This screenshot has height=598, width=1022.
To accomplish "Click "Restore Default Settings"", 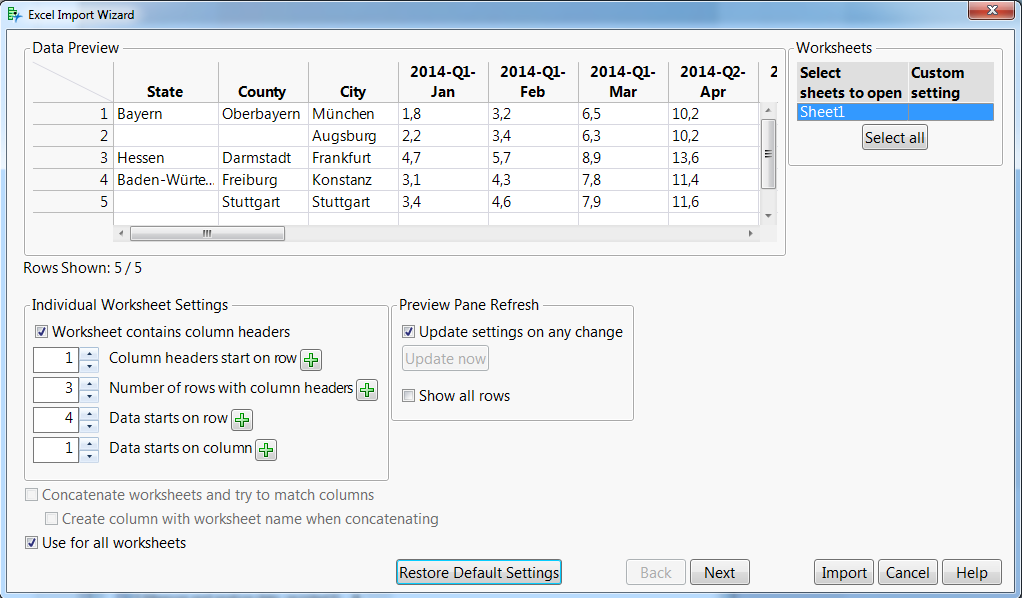I will point(478,572).
